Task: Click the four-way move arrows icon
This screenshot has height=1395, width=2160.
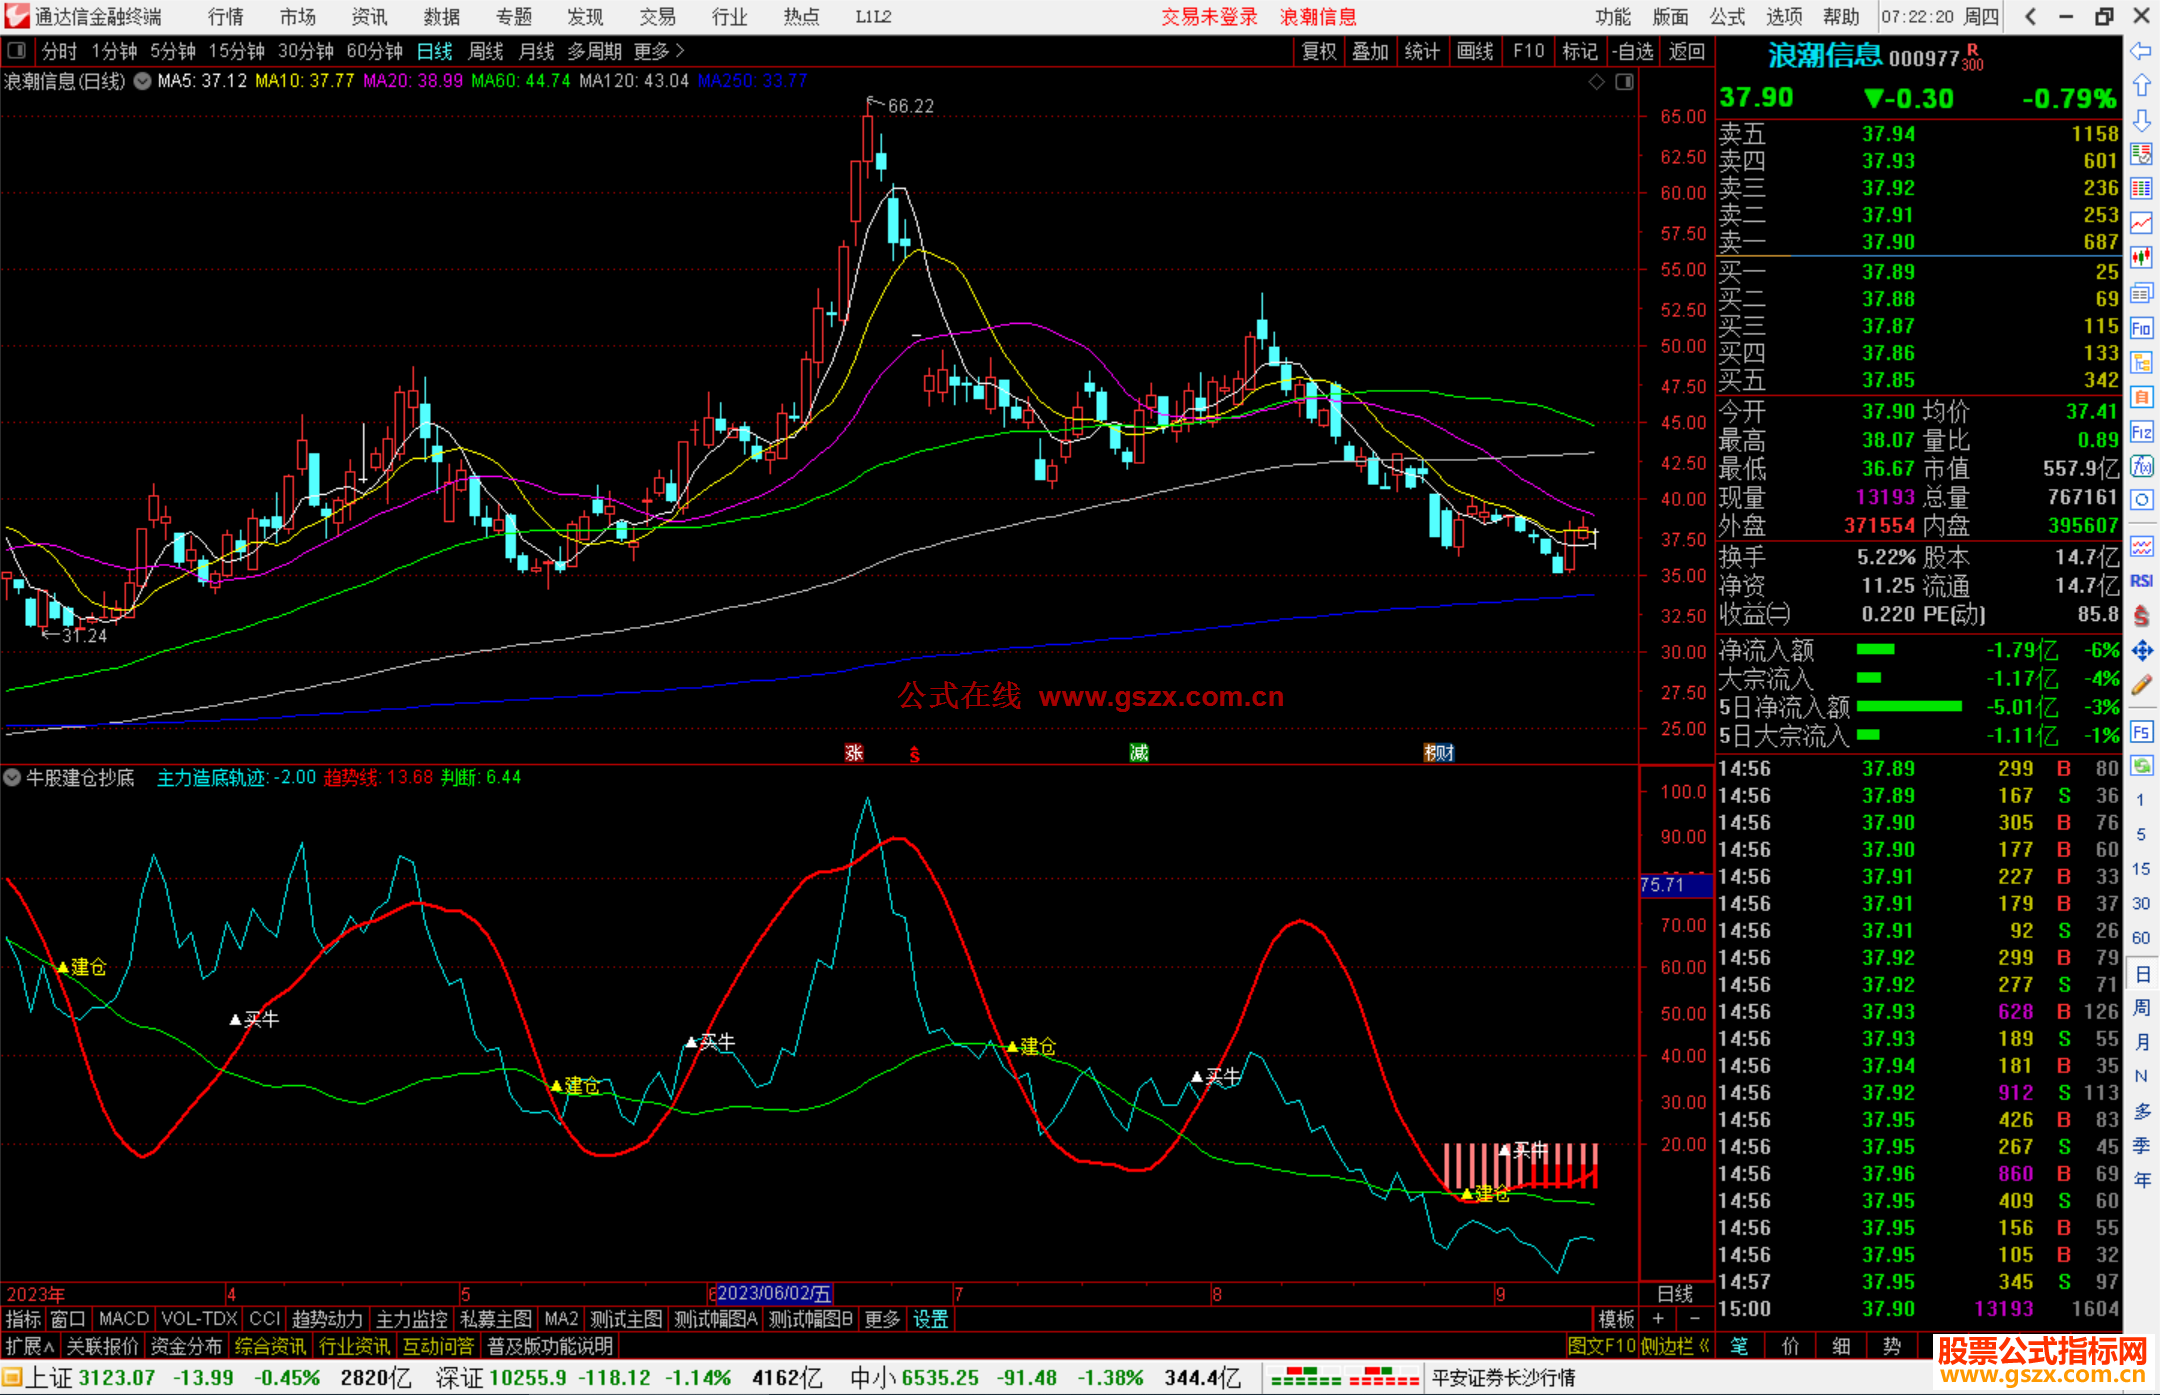Action: pos(2141,651)
